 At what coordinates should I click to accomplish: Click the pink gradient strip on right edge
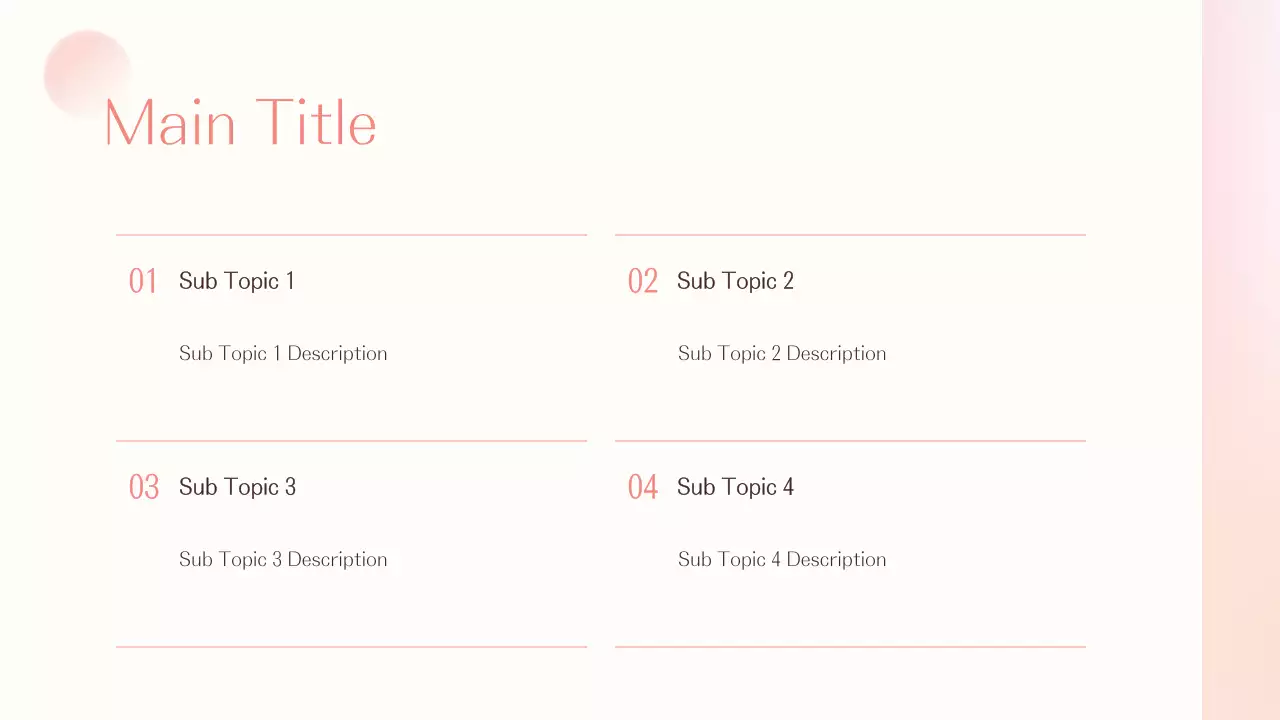coord(1241,360)
